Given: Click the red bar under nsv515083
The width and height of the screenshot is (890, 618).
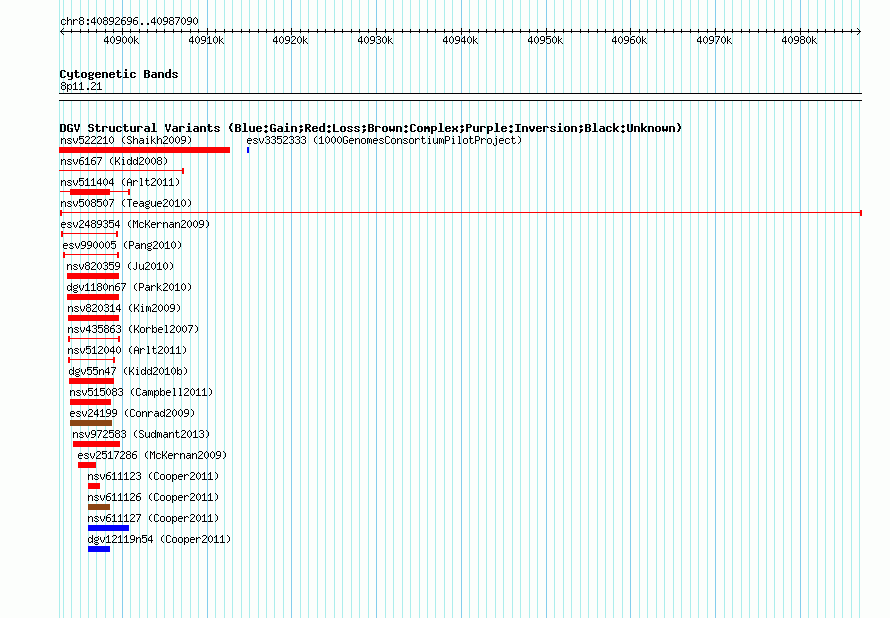Looking at the screenshot, I should tap(91, 402).
